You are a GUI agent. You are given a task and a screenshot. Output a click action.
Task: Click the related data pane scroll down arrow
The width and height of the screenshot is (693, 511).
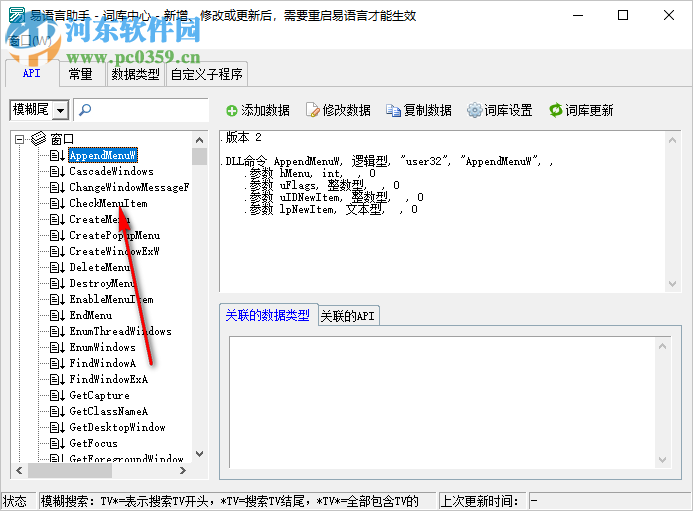662,460
